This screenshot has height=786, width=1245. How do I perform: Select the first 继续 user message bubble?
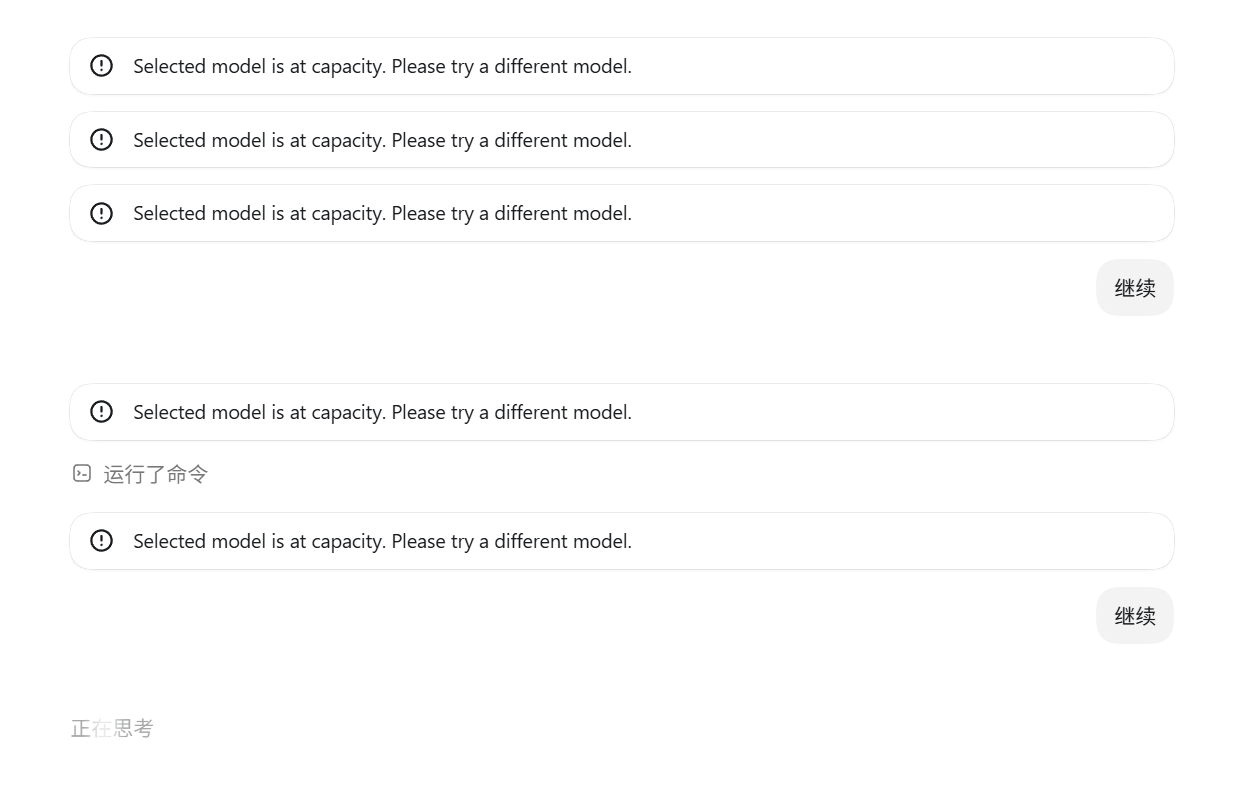1135,288
